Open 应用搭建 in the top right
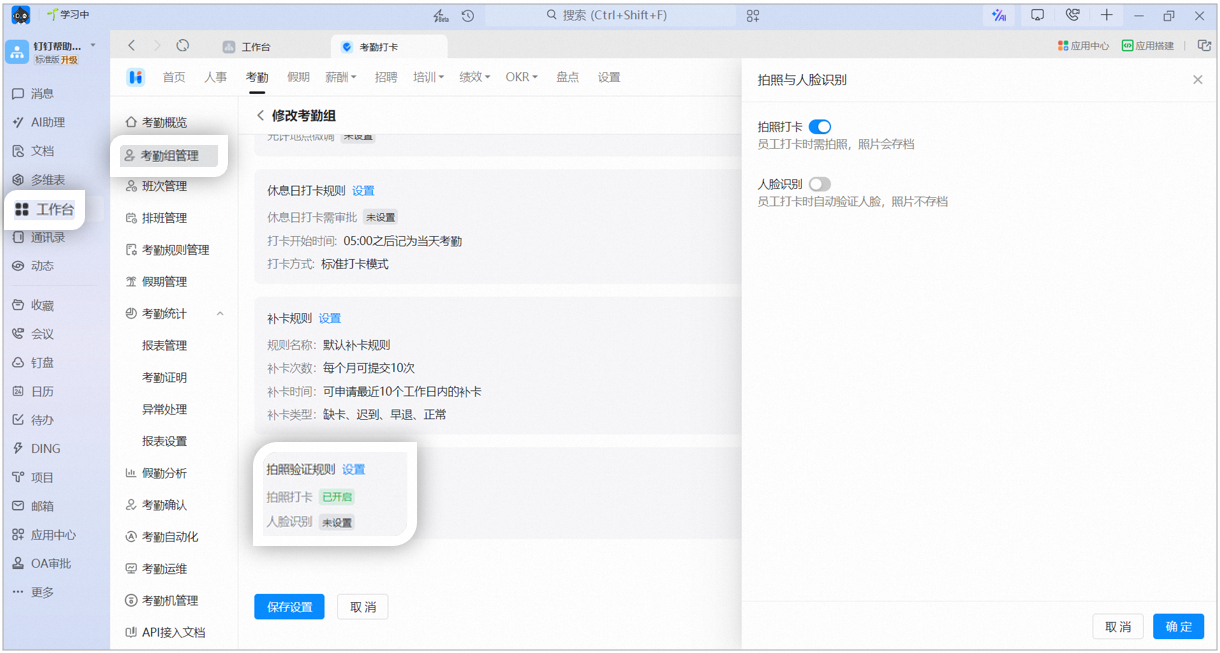 (x=1148, y=46)
